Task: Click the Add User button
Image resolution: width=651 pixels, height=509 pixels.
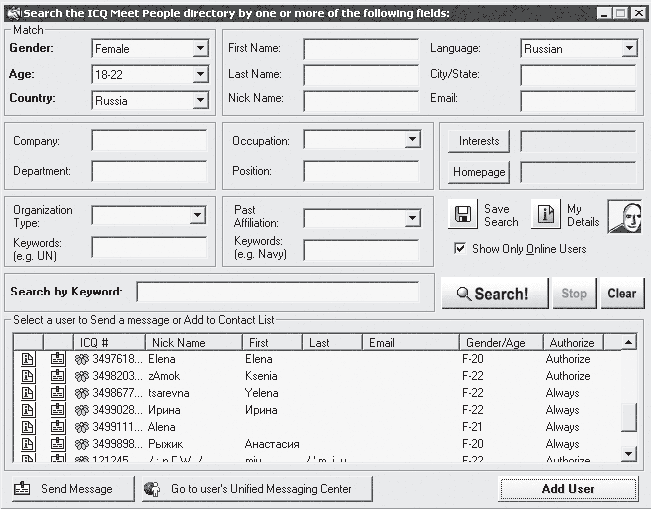Action: 568,489
